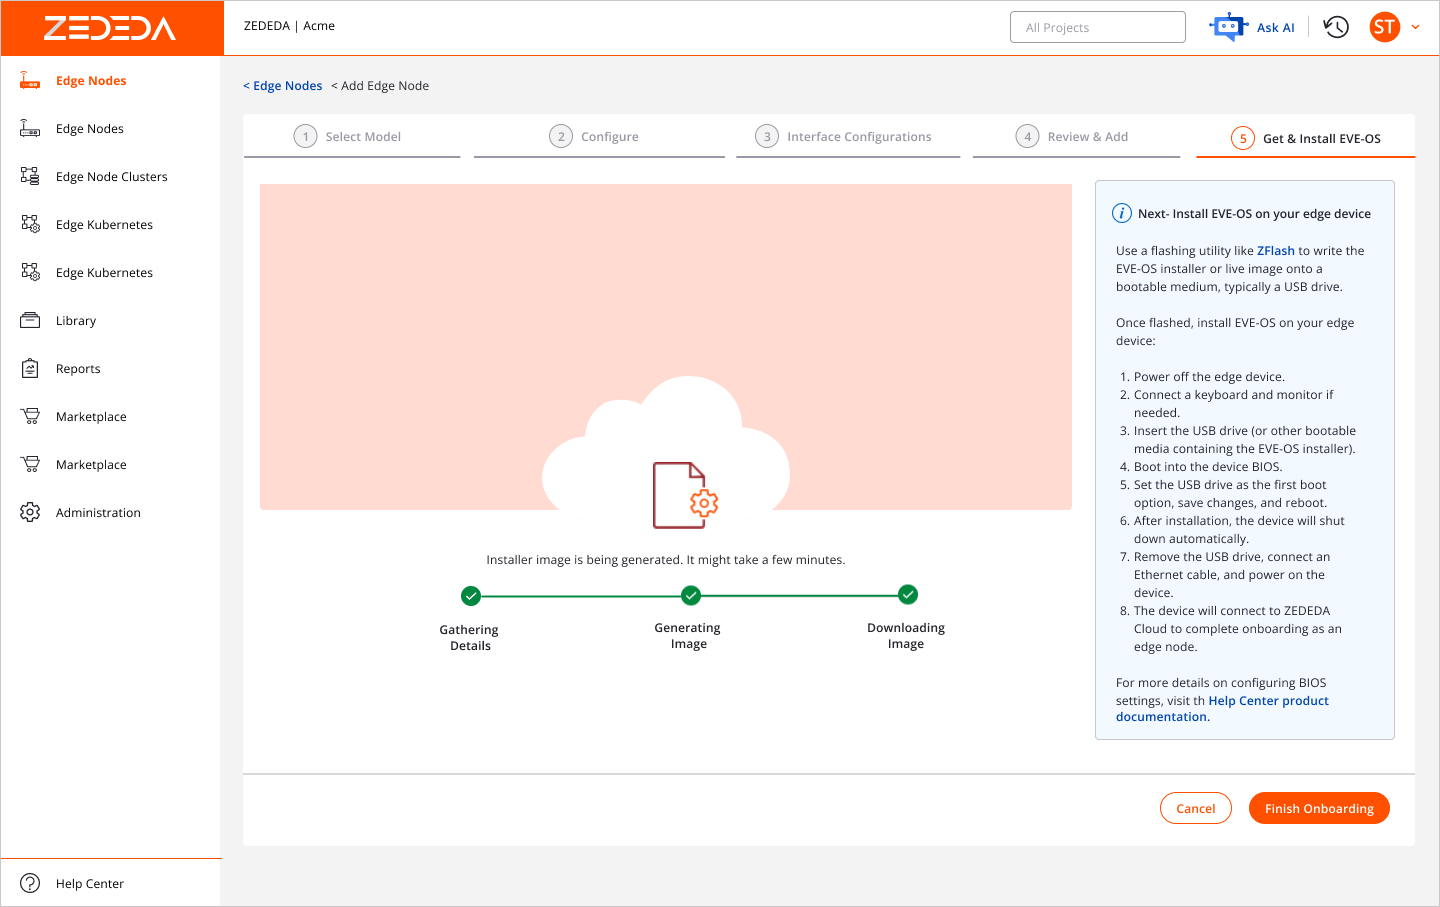The image size is (1440, 907).
Task: Go to the Marketplace section
Action: pyautogui.click(x=90, y=416)
